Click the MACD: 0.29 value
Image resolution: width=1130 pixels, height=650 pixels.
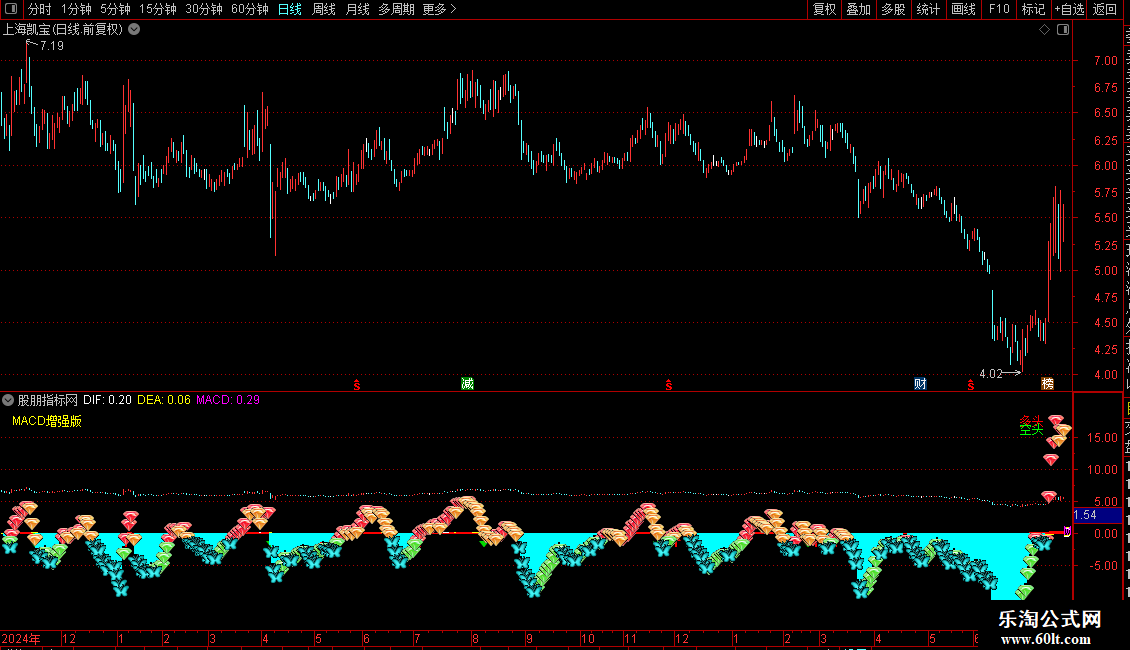[x=228, y=400]
